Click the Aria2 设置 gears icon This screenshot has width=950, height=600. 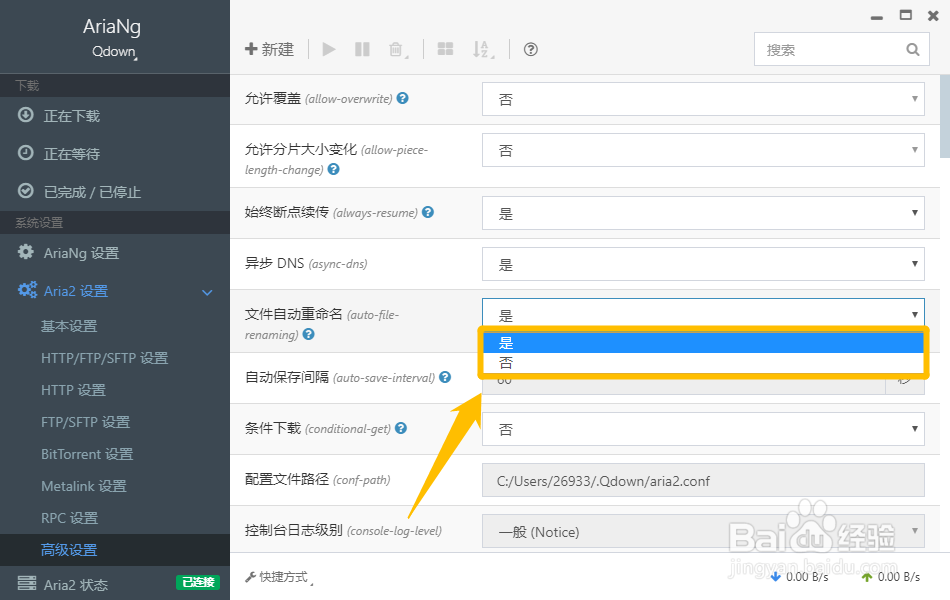tap(27, 290)
